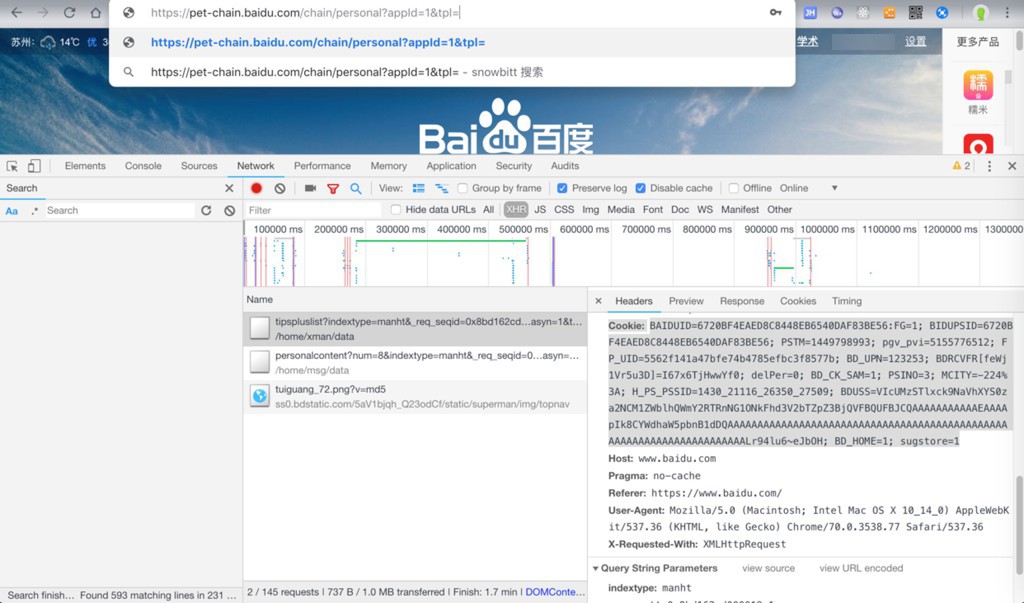Screen dimensions: 1024x603
Task: Click view URL encoded link
Action: 861,568
